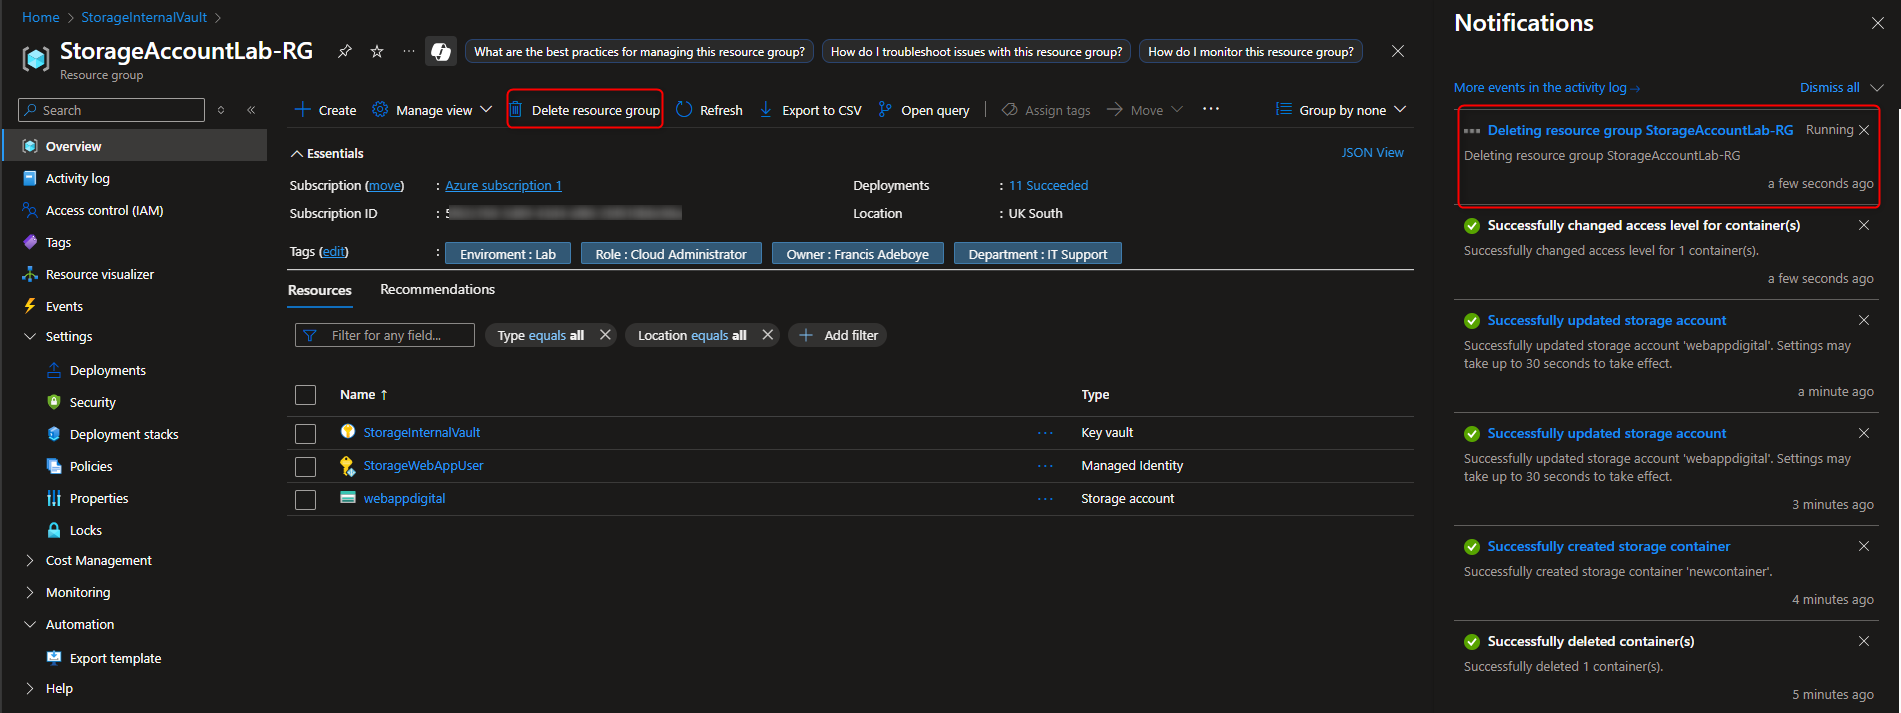
Task: Open the Manage view dropdown
Action: point(432,110)
